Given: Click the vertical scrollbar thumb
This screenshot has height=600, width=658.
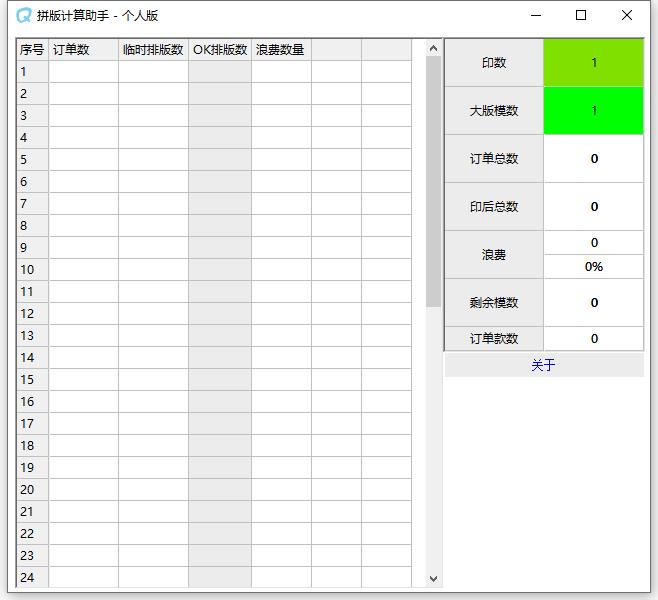Looking at the screenshot, I should (433, 180).
